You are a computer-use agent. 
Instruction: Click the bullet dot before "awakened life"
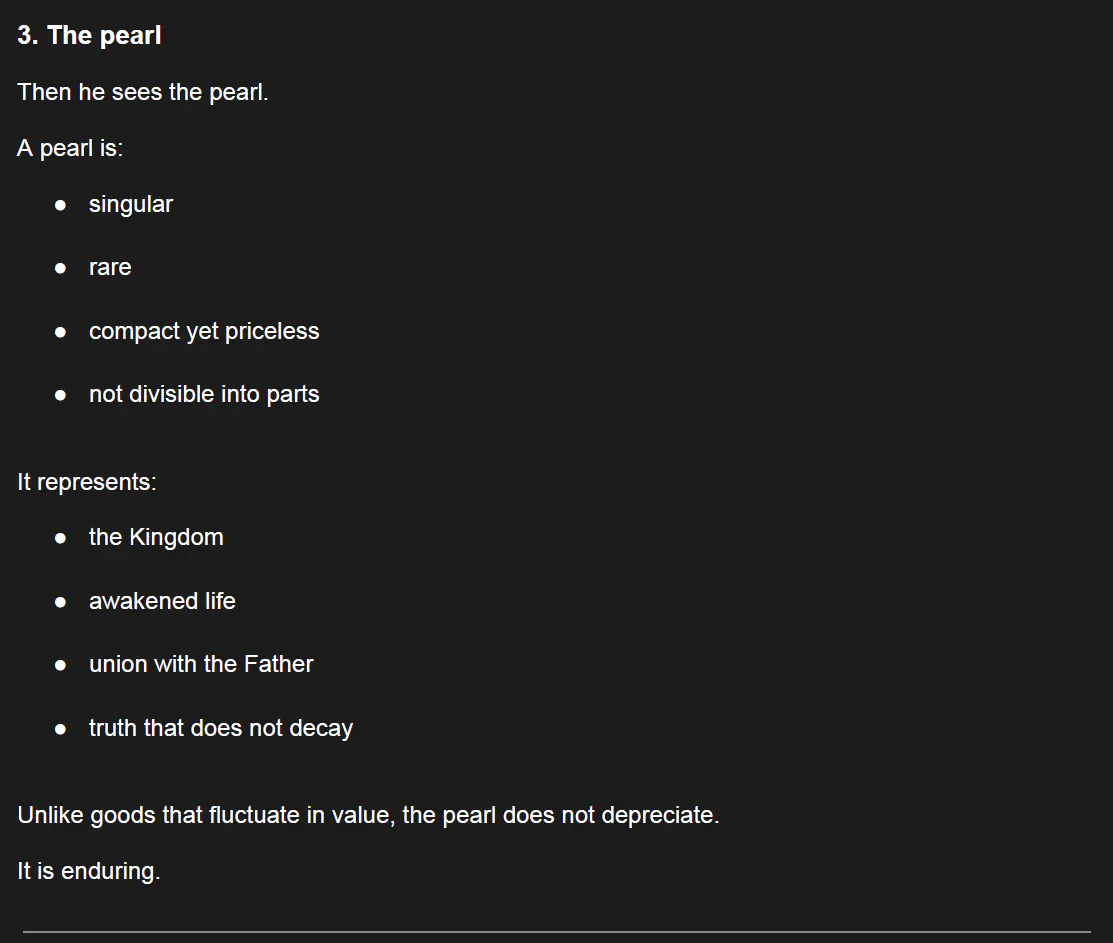tap(61, 602)
